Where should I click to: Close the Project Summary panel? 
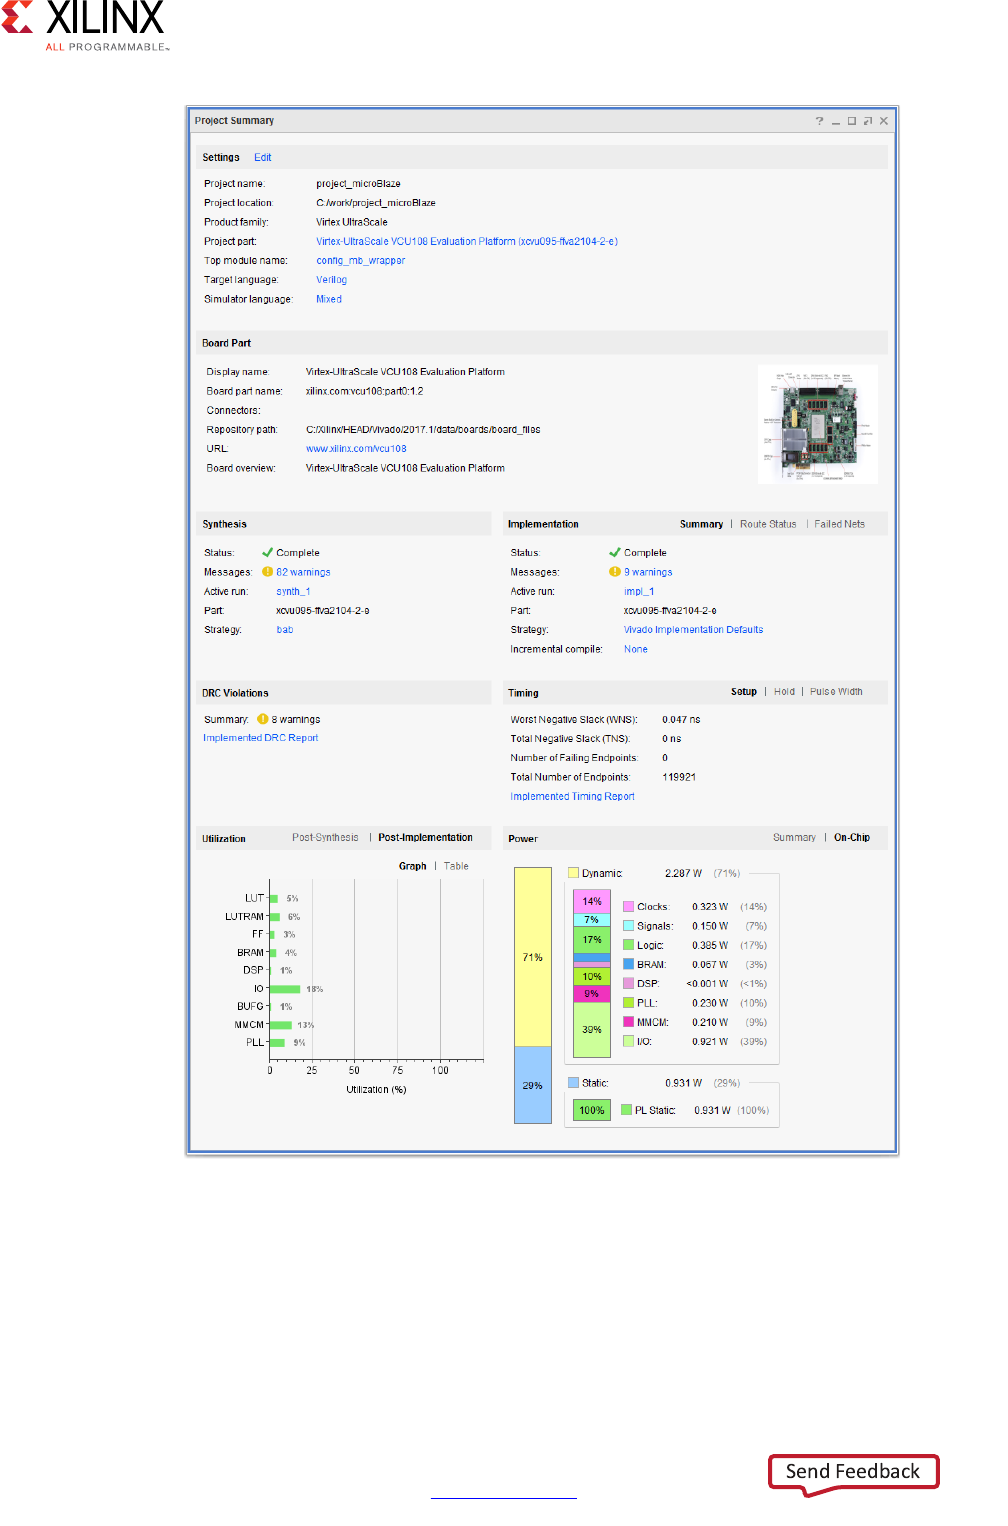(x=884, y=121)
